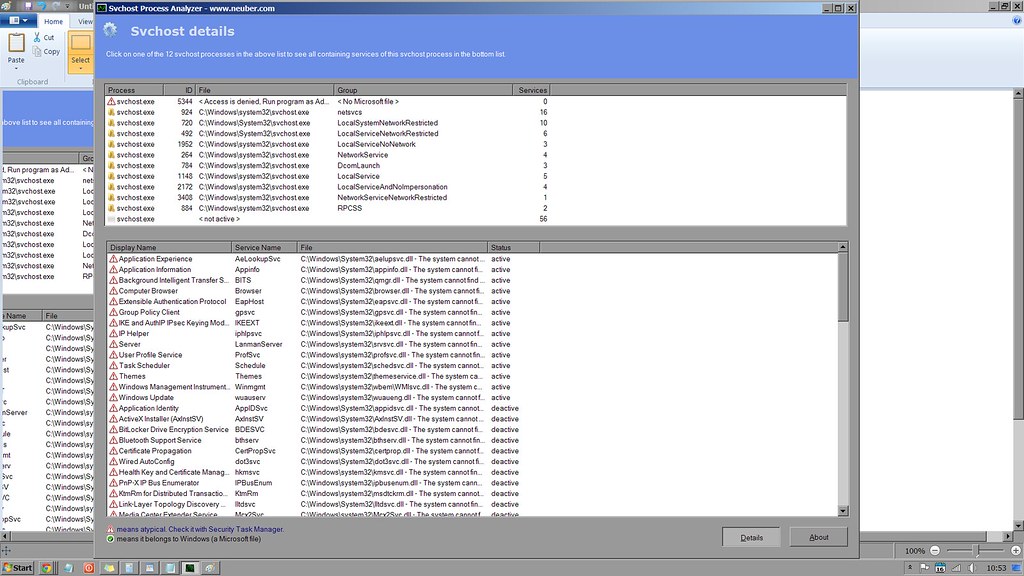This screenshot has width=1024, height=576.
Task: Click the Paint zoom in button
Action: pyautogui.click(x=1016, y=551)
